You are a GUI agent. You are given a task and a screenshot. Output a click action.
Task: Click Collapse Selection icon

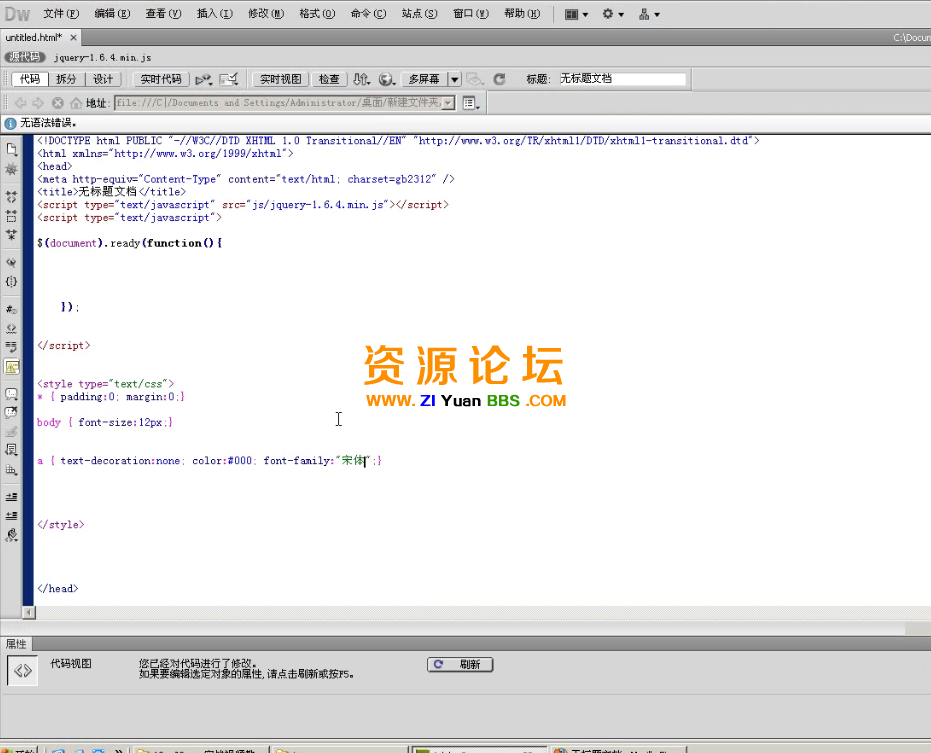point(11,216)
